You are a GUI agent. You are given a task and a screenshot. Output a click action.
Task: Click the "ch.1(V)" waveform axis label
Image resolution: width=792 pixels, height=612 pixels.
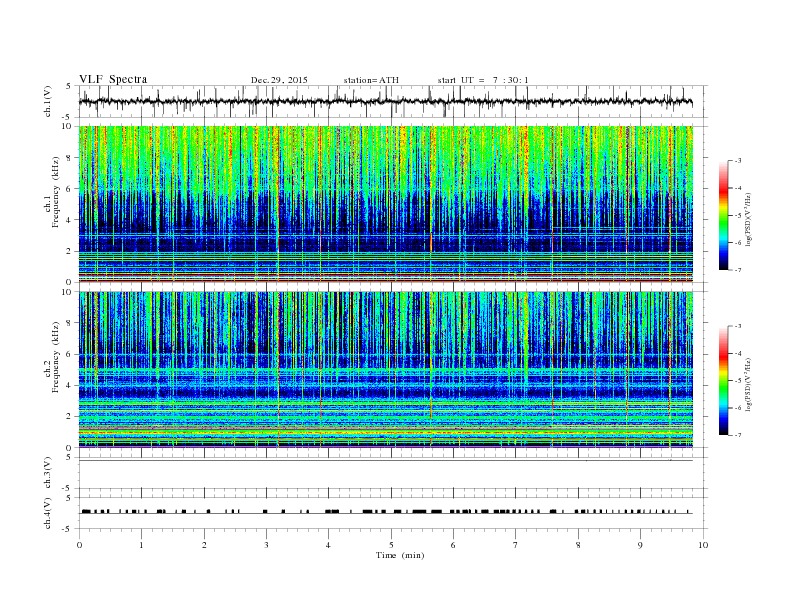48,101
